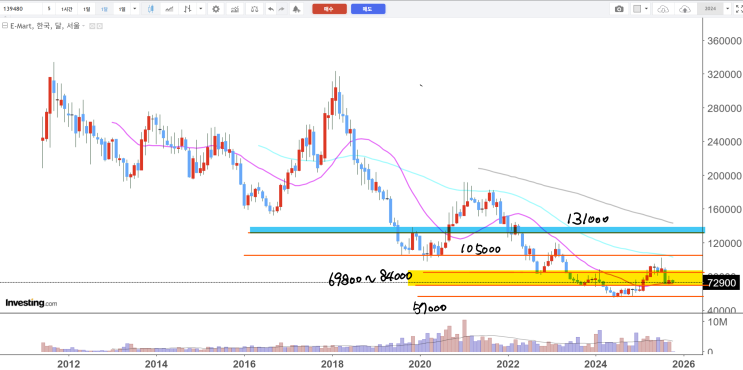Collapse the E-Mart legend expander

coord(5,26)
